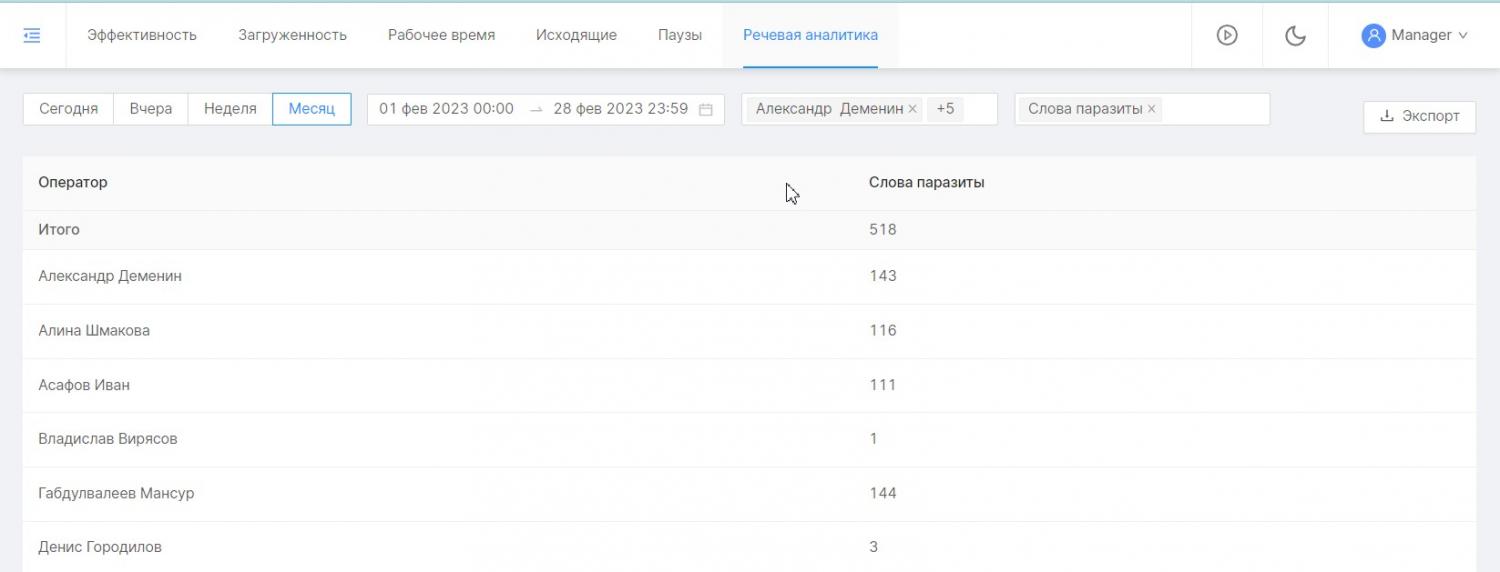
Task: Select the Сегодня period option
Action: tap(69, 109)
